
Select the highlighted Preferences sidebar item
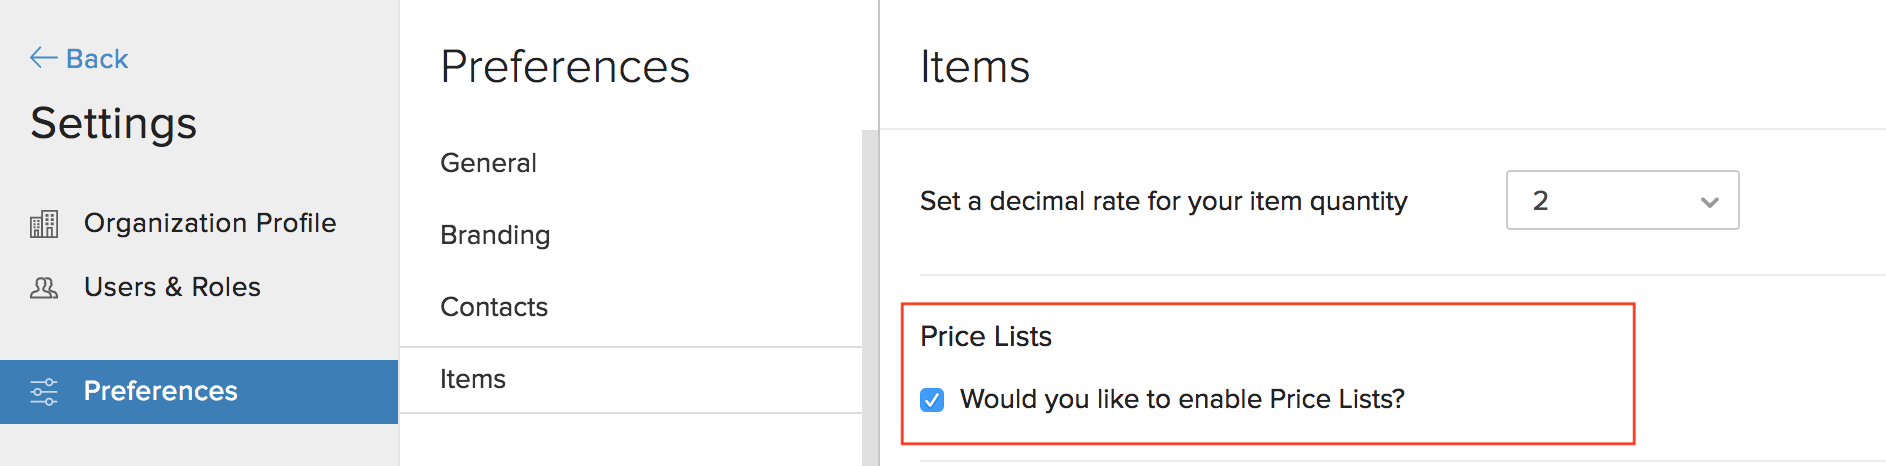[161, 391]
